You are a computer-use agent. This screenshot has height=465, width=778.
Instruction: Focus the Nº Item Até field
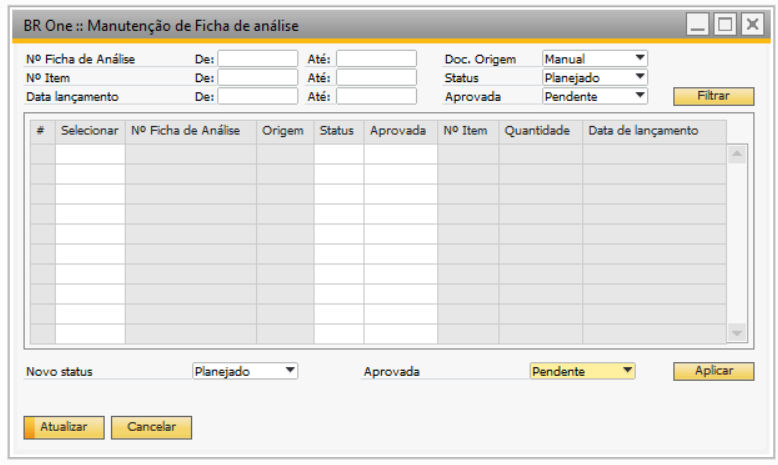[x=376, y=77]
